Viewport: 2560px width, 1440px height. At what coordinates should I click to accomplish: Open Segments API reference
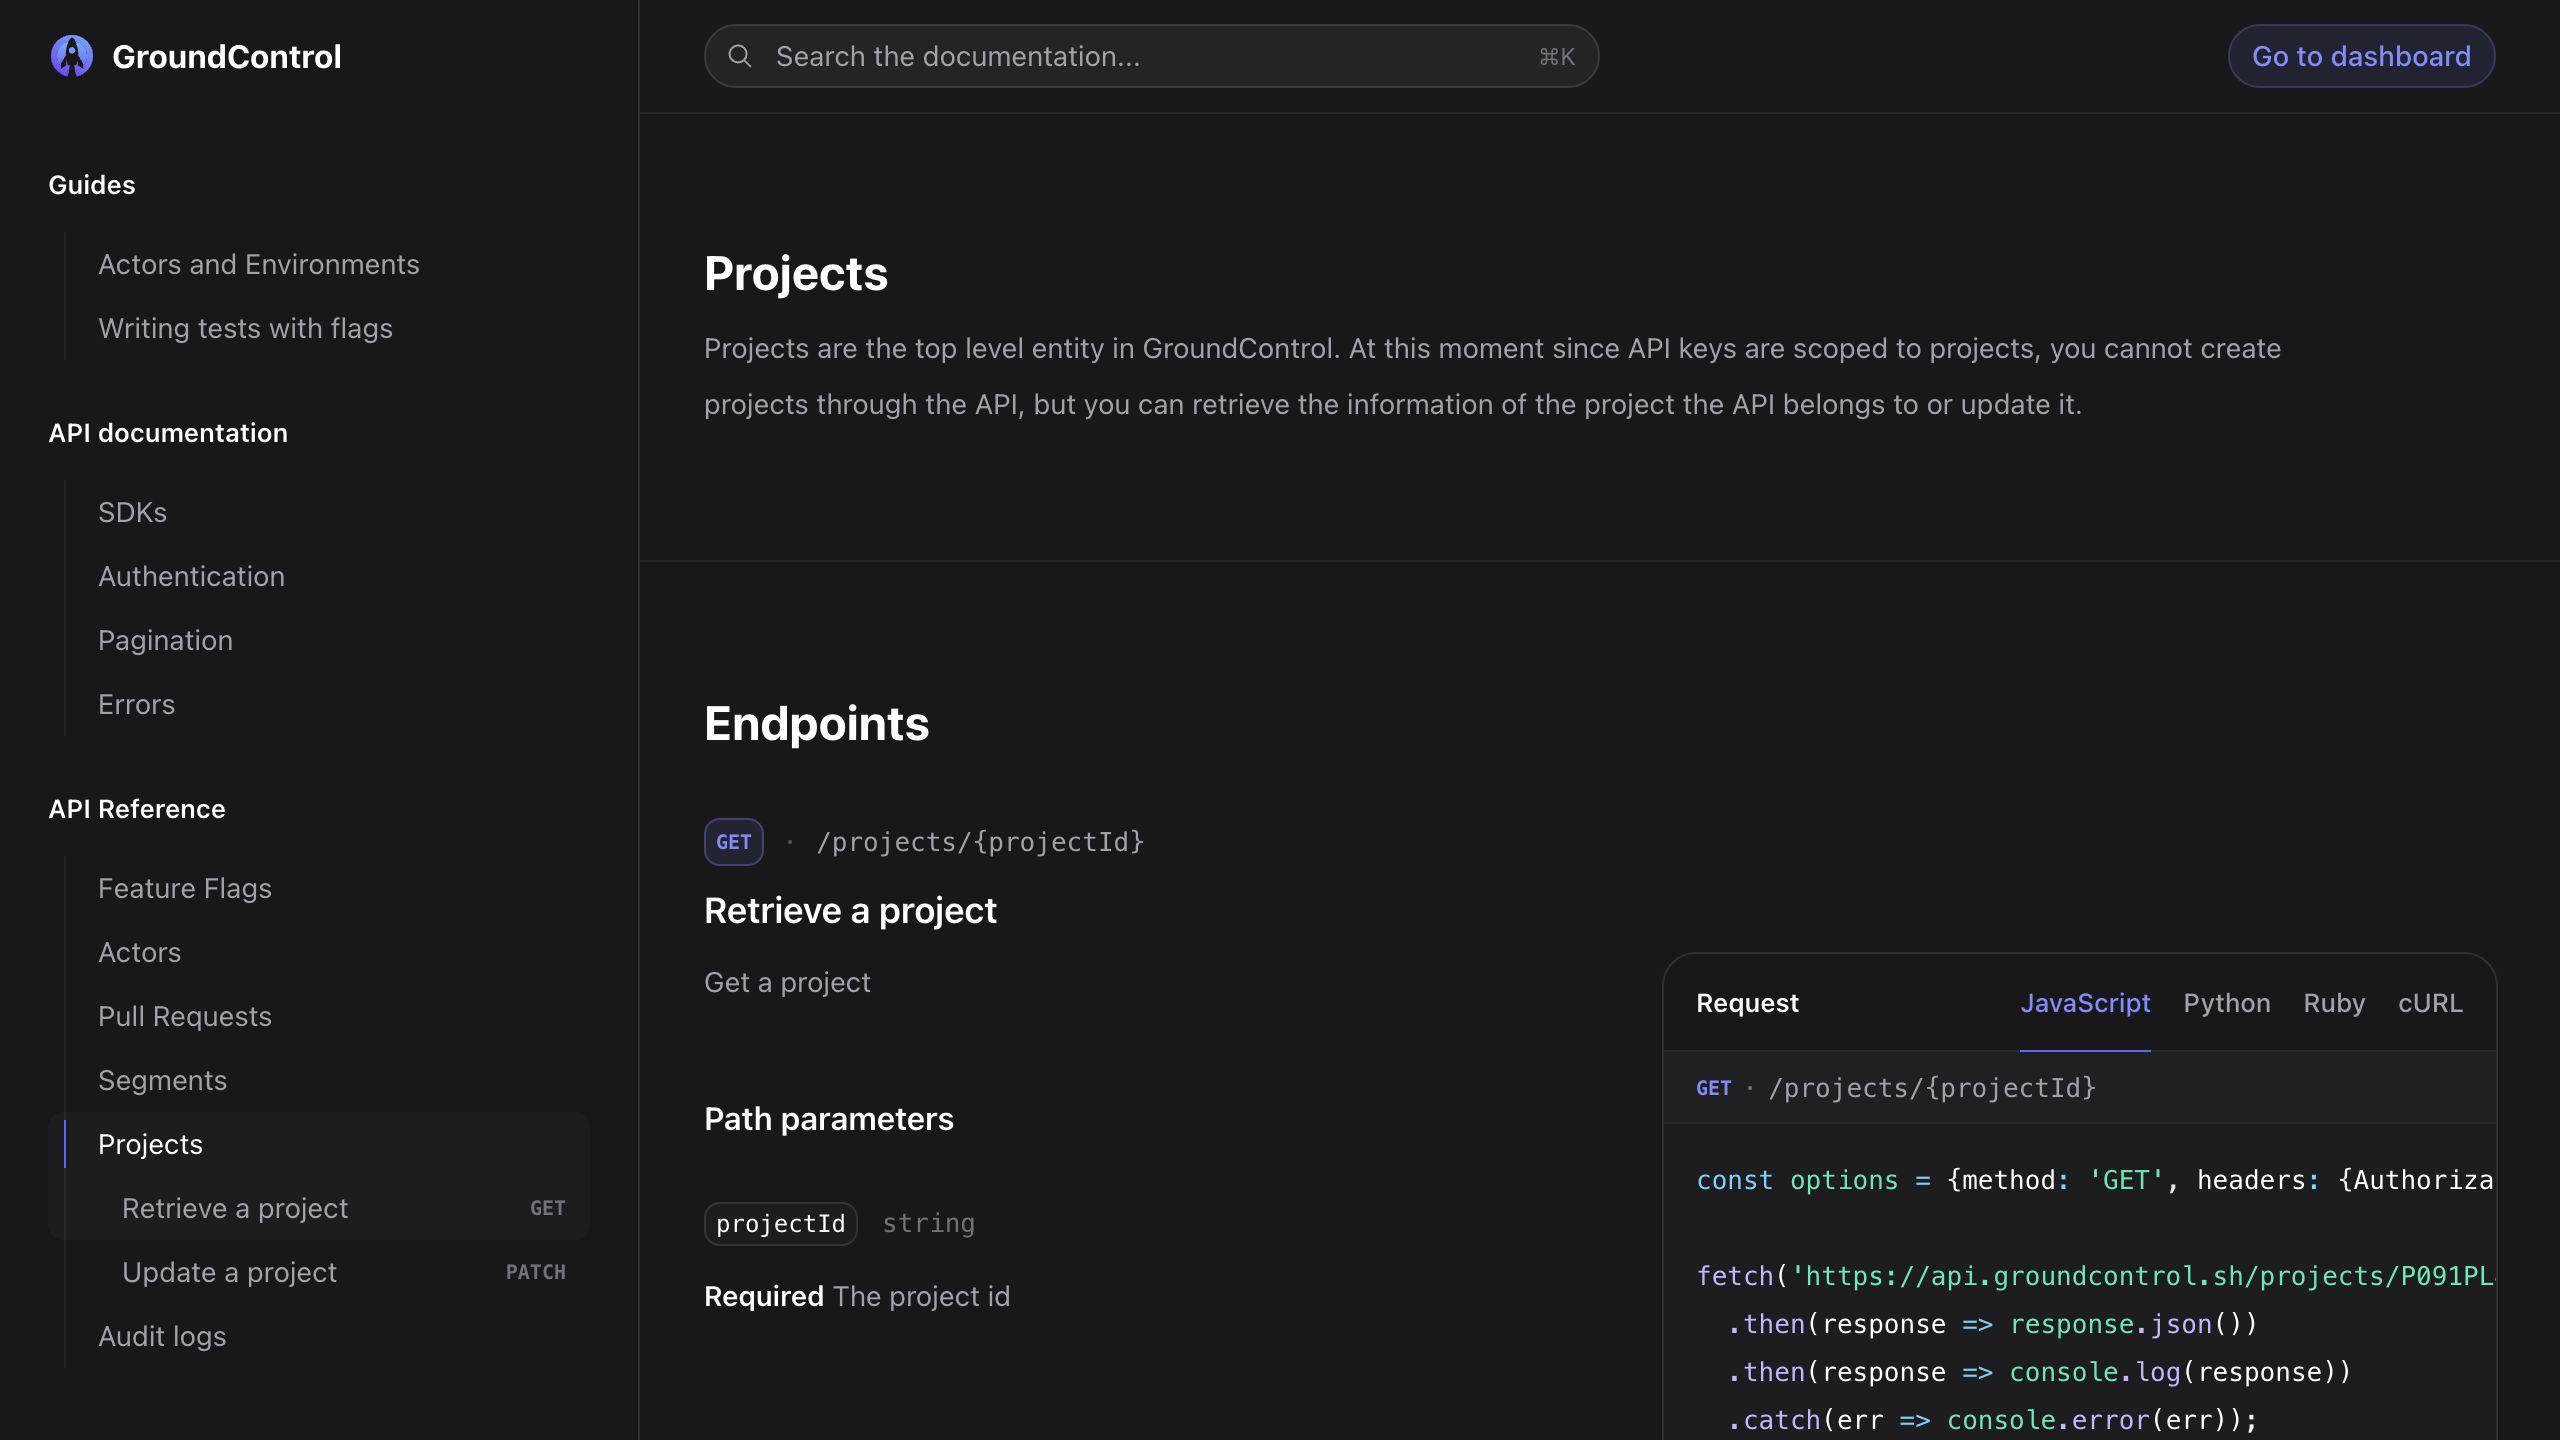pyautogui.click(x=162, y=1080)
